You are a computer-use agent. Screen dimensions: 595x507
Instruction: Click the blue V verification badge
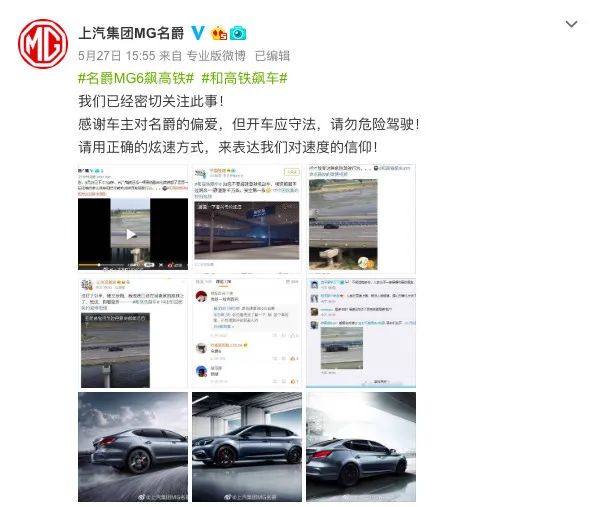[198, 33]
